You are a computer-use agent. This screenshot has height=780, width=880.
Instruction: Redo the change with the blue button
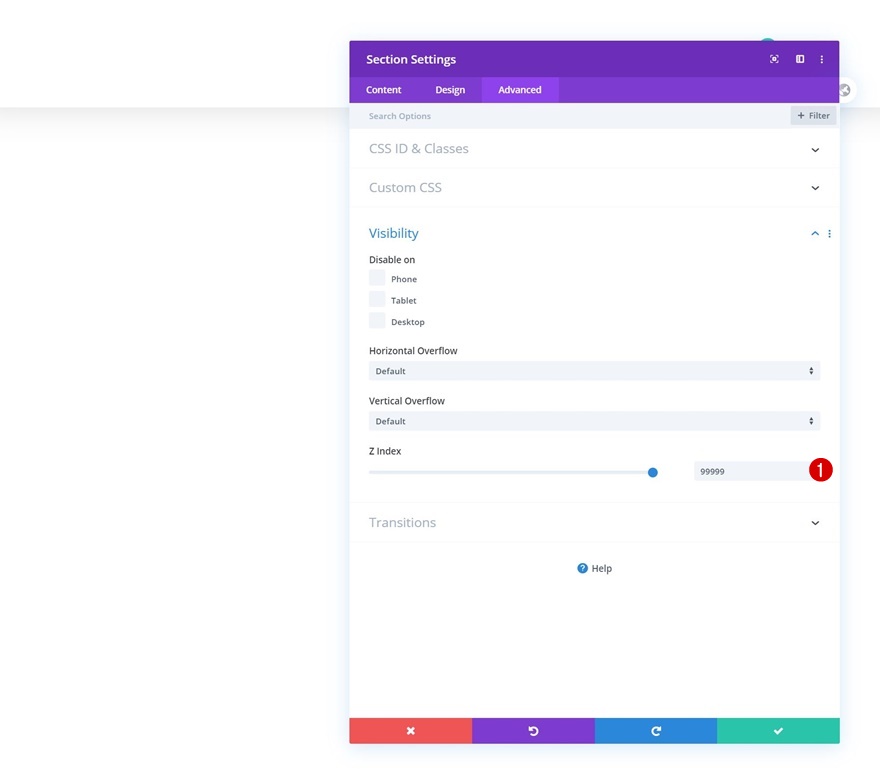(656, 731)
